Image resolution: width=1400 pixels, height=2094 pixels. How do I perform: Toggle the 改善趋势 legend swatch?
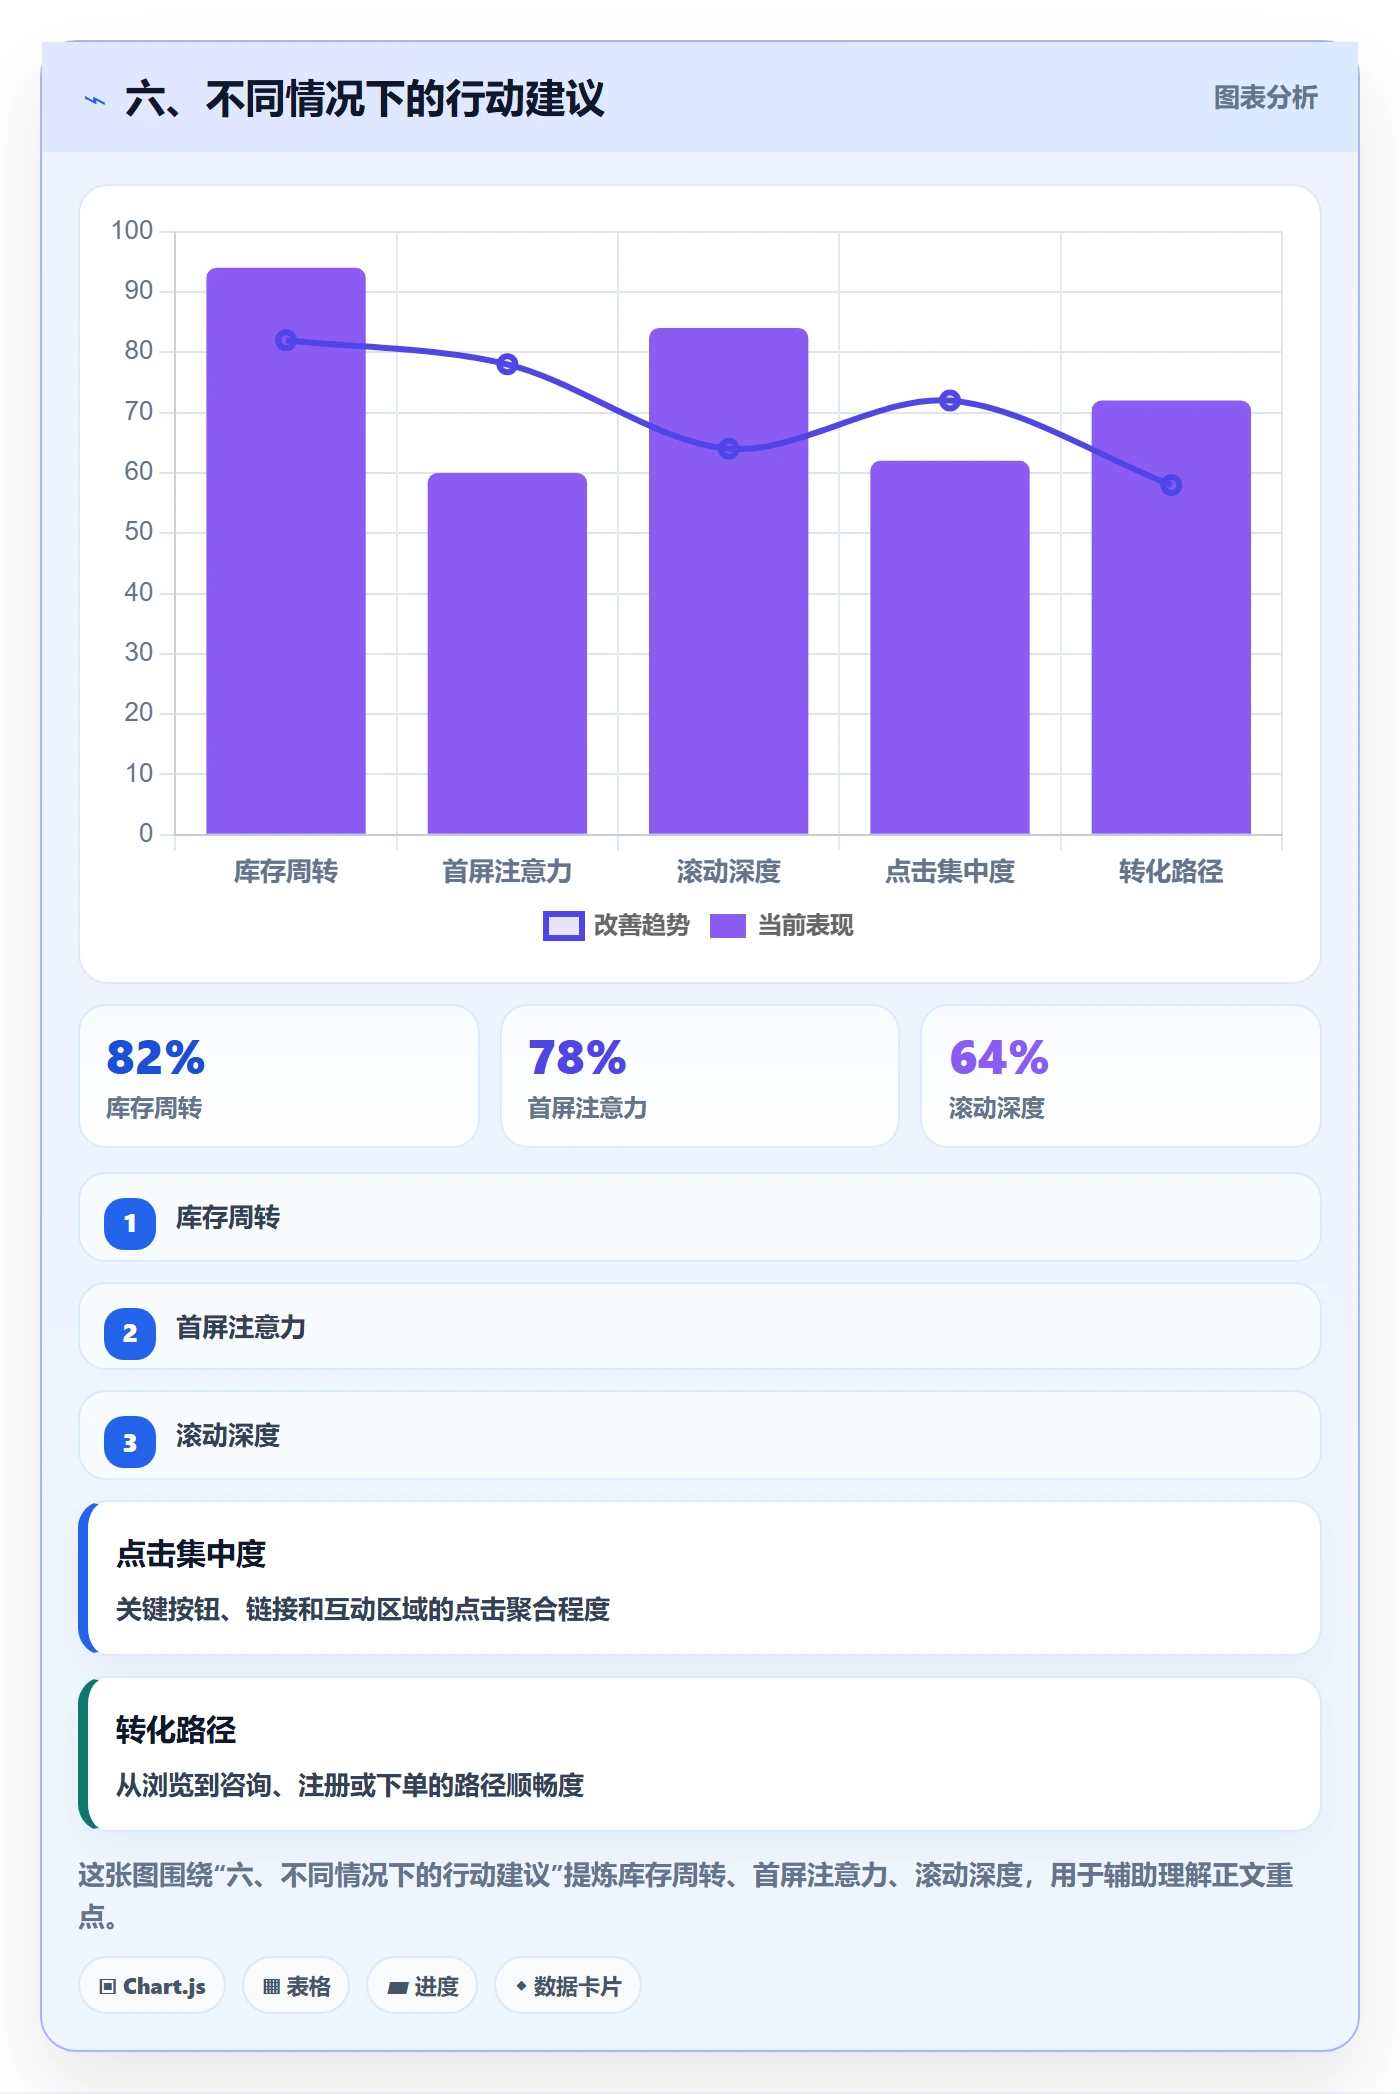(563, 926)
